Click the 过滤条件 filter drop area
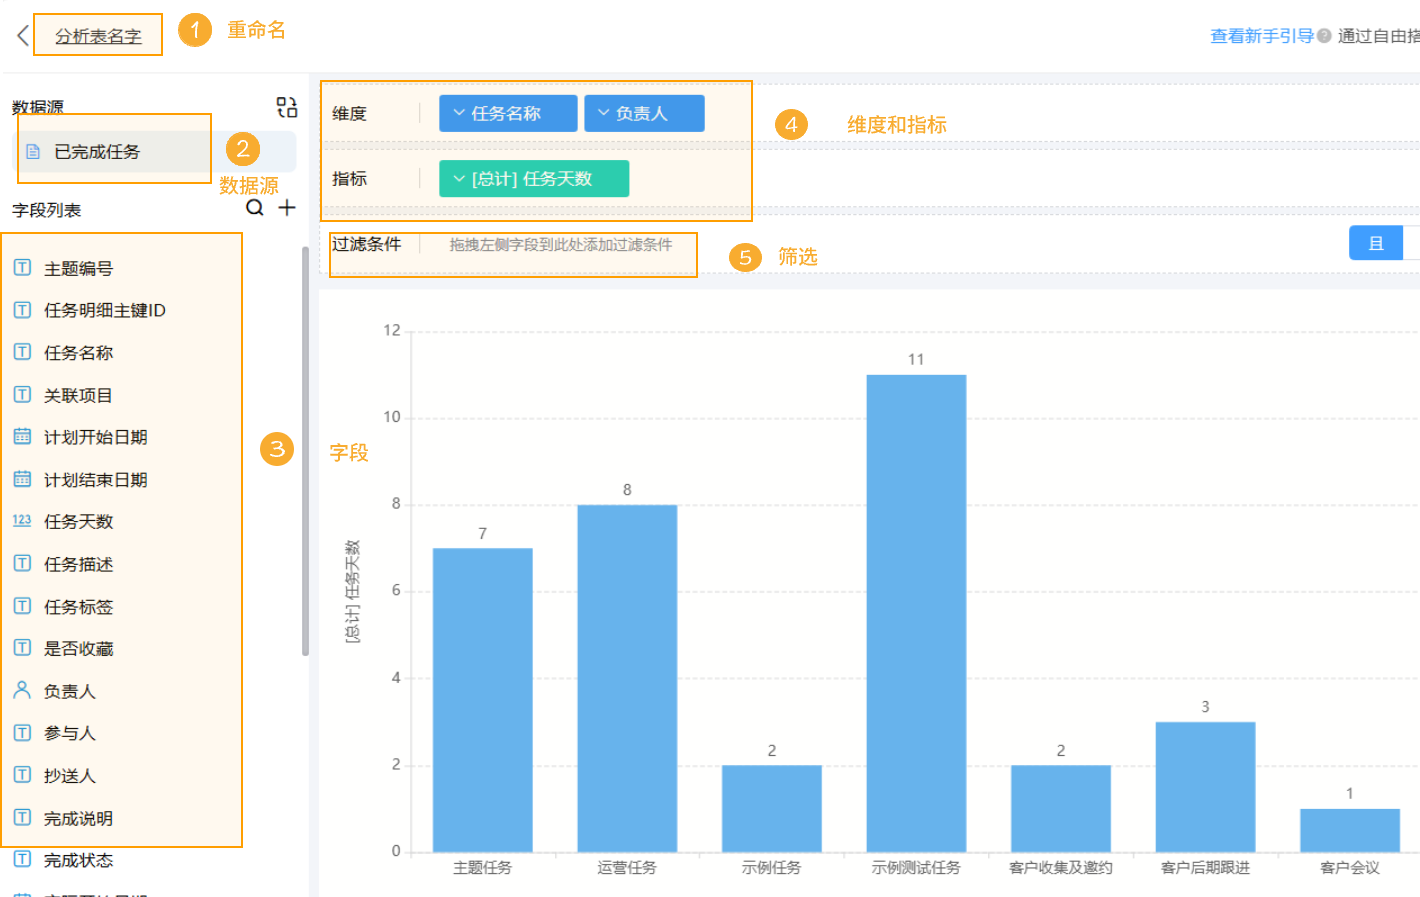Viewport: 1420px width, 897px height. click(x=560, y=245)
